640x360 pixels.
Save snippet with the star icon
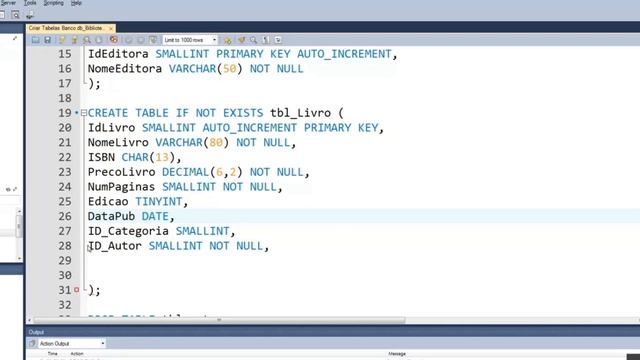[228, 40]
